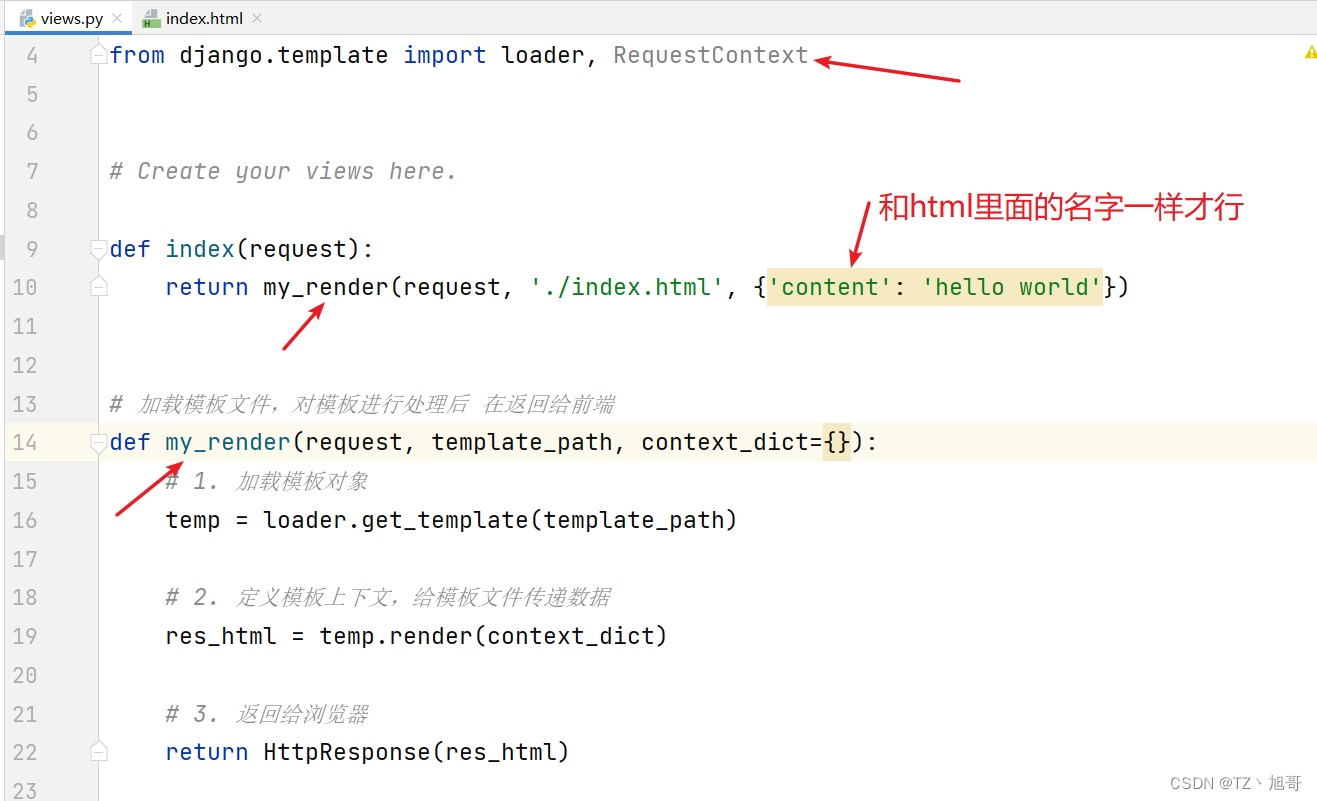
Task: Click the my_render call on line 10
Action: point(325,288)
